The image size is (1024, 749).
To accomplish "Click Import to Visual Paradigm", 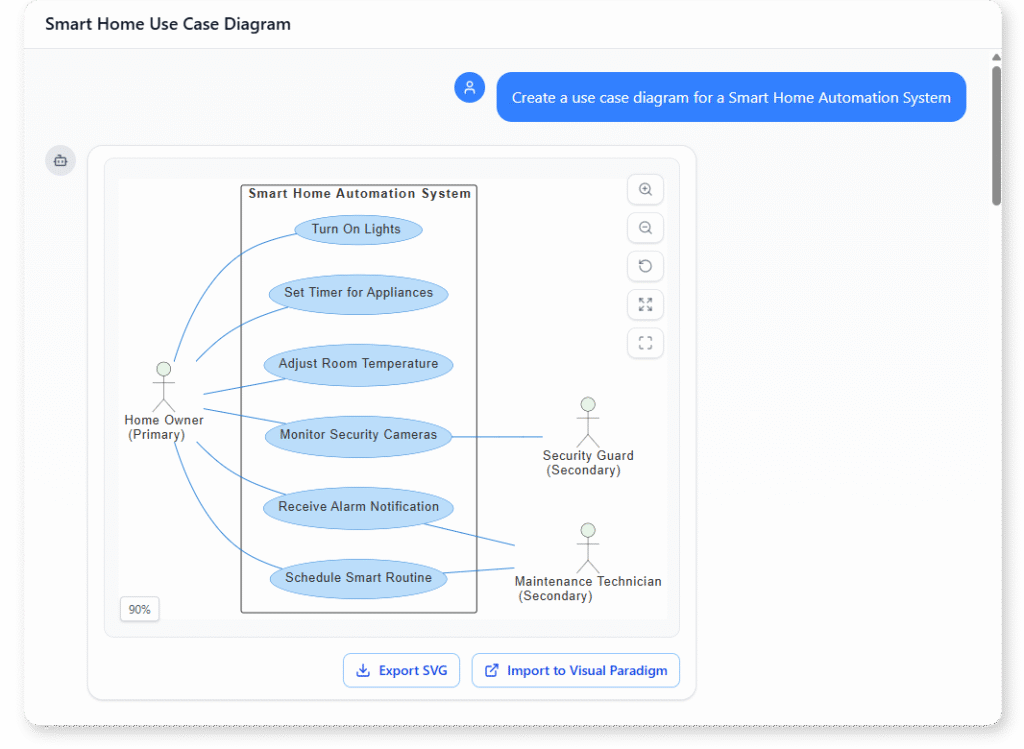I will point(575,670).
